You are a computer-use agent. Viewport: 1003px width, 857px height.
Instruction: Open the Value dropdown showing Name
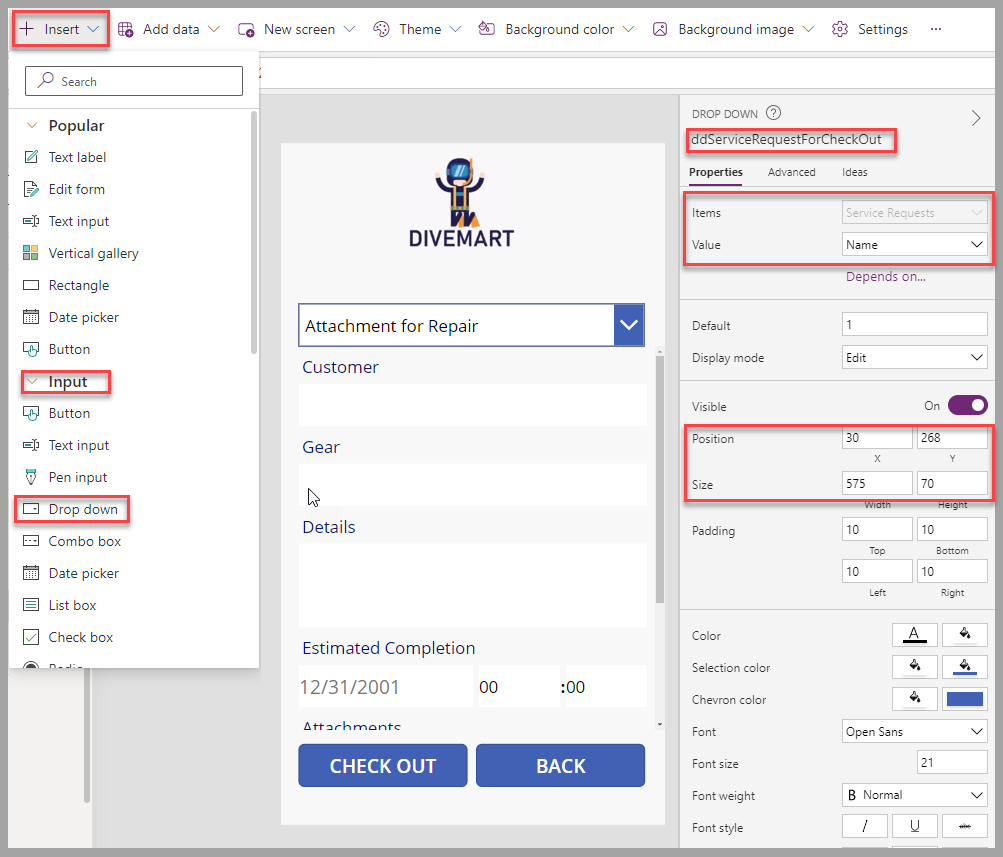tap(913, 244)
